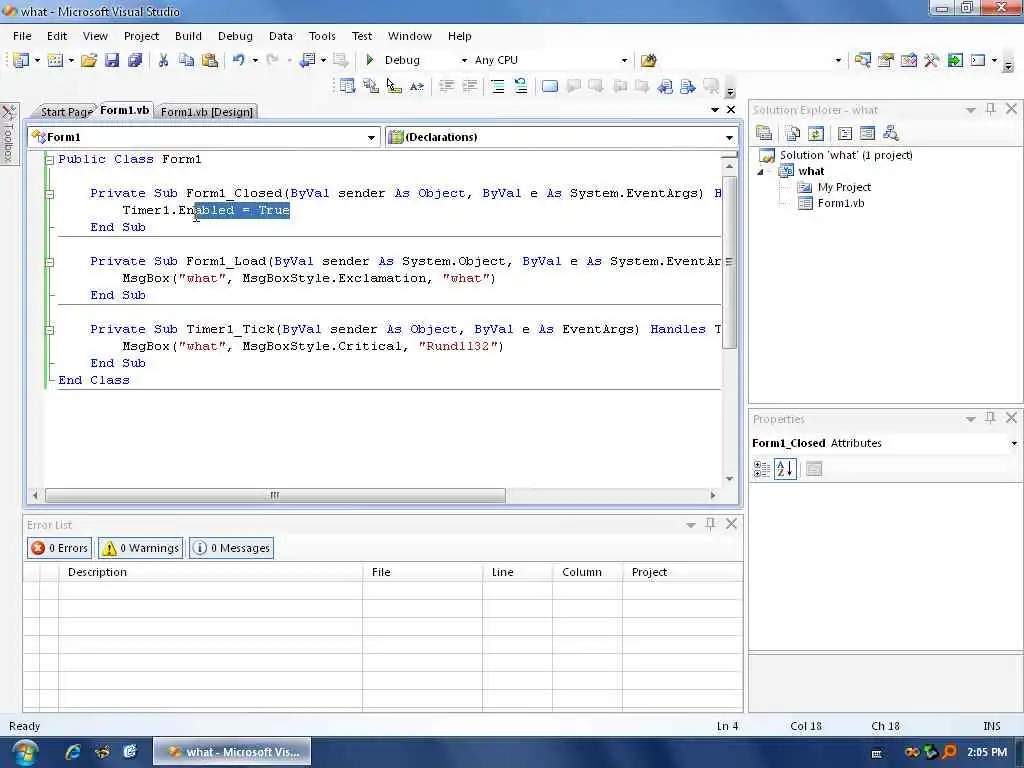Screen dimensions: 1024x768
Task: Open the File menu
Action: [22, 36]
